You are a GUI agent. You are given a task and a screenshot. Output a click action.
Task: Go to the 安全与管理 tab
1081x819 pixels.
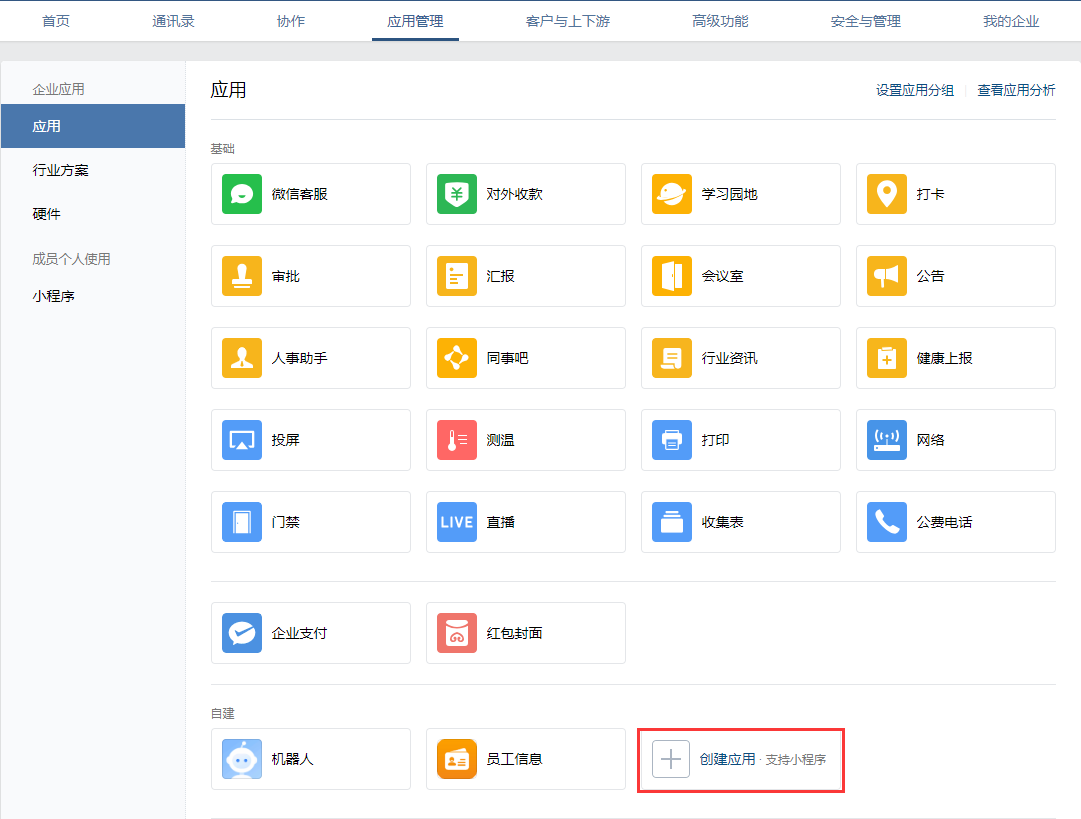[865, 21]
